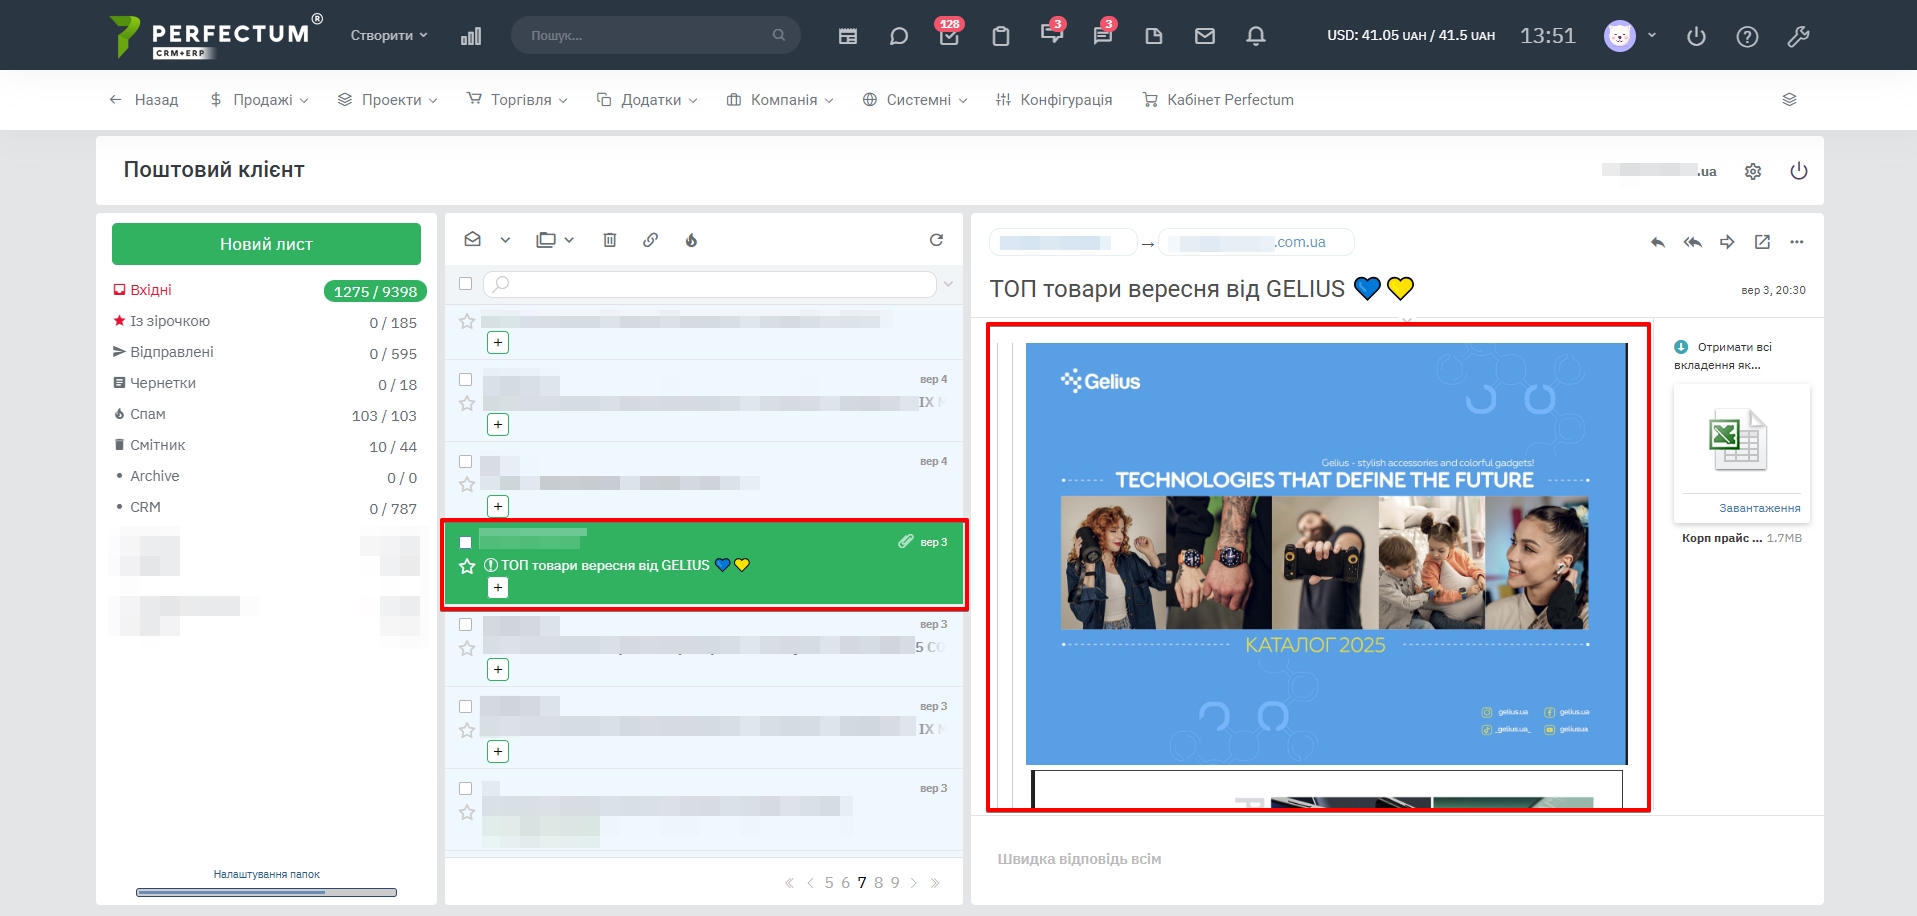Click the power icon in top bar
The image size is (1917, 916).
pyautogui.click(x=1696, y=37)
